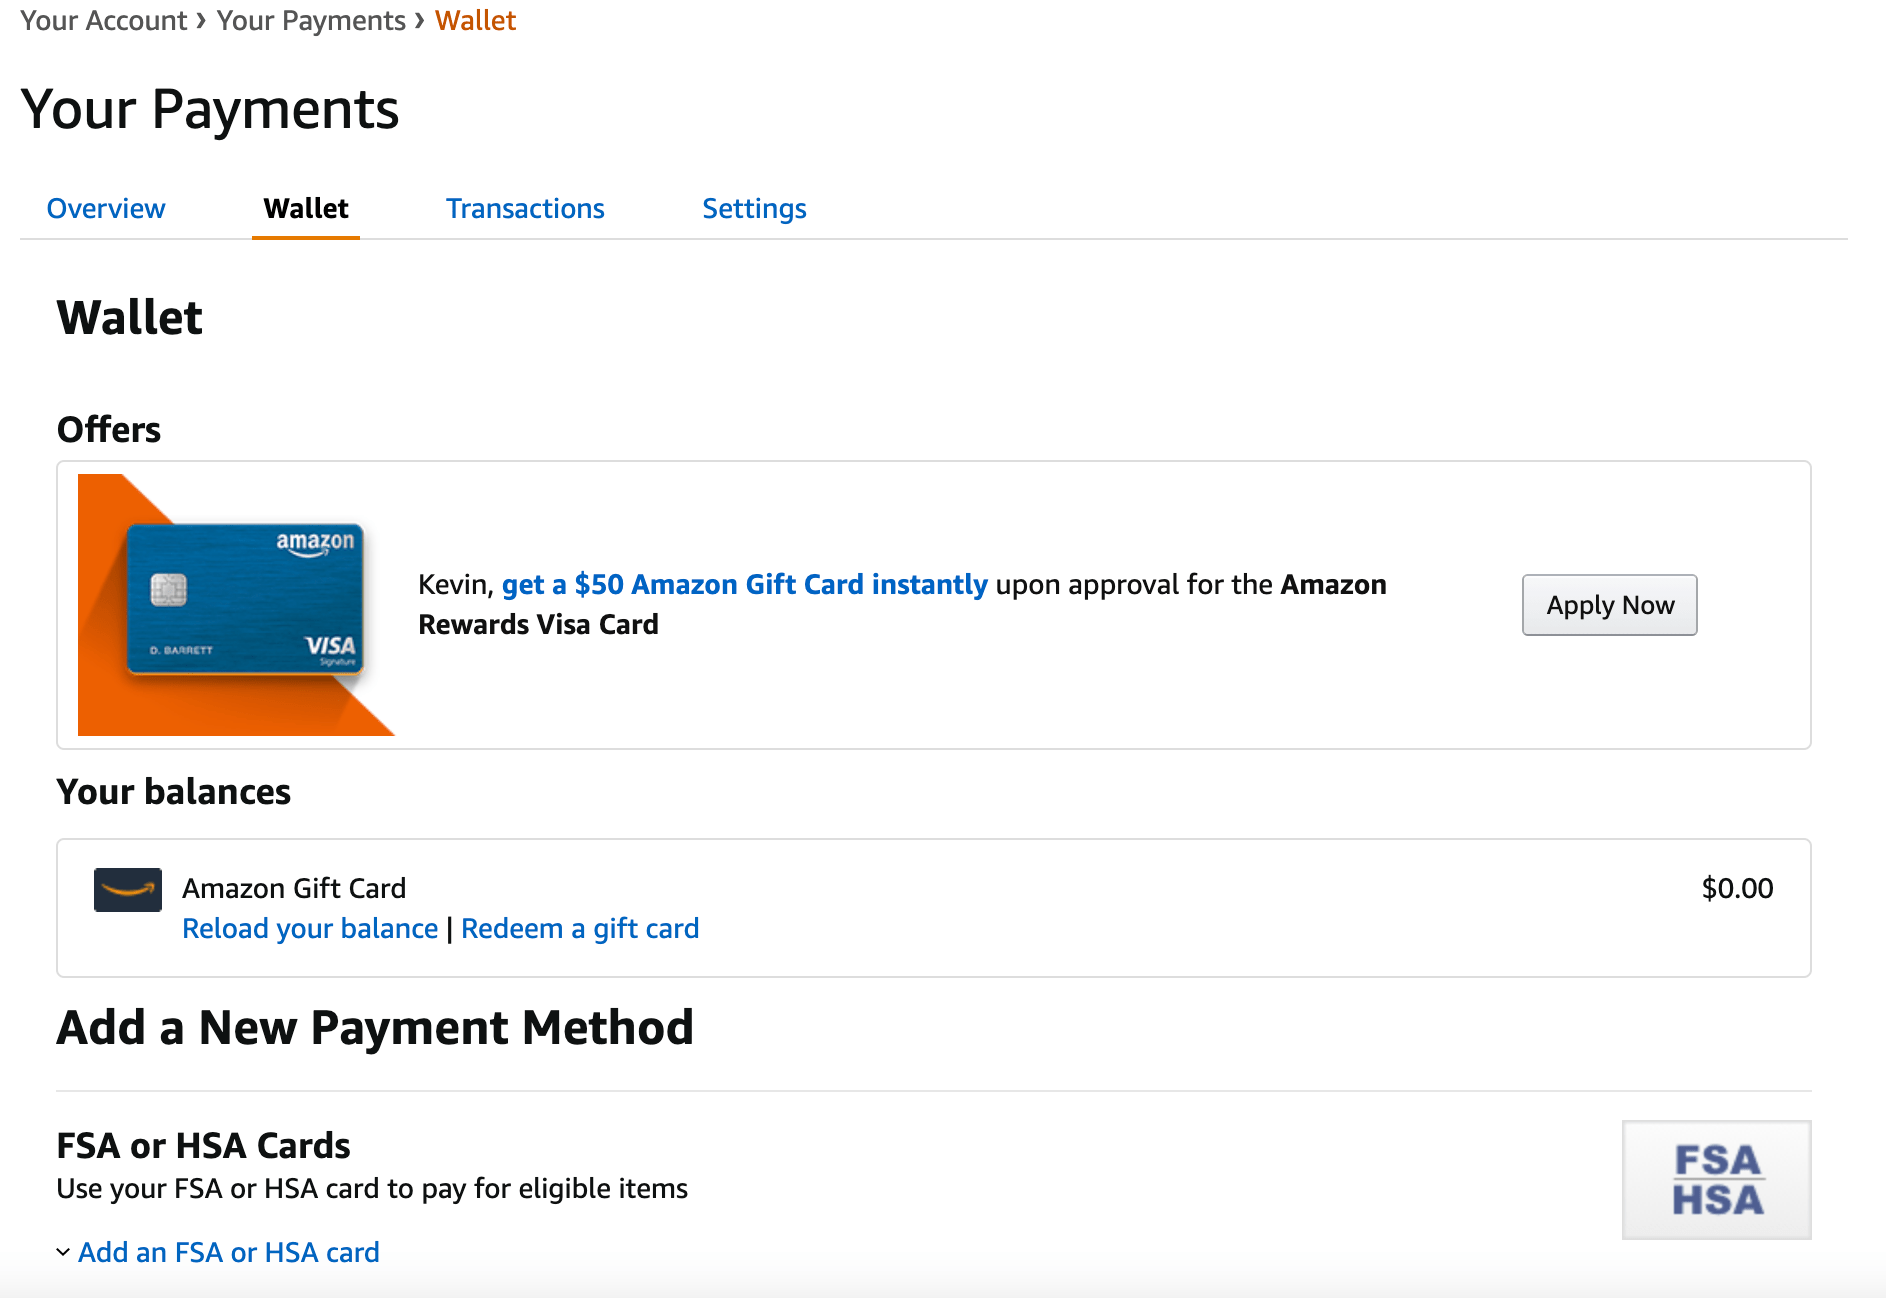Open the Redeem a gift card link
This screenshot has height=1298, width=1886.
(580, 928)
